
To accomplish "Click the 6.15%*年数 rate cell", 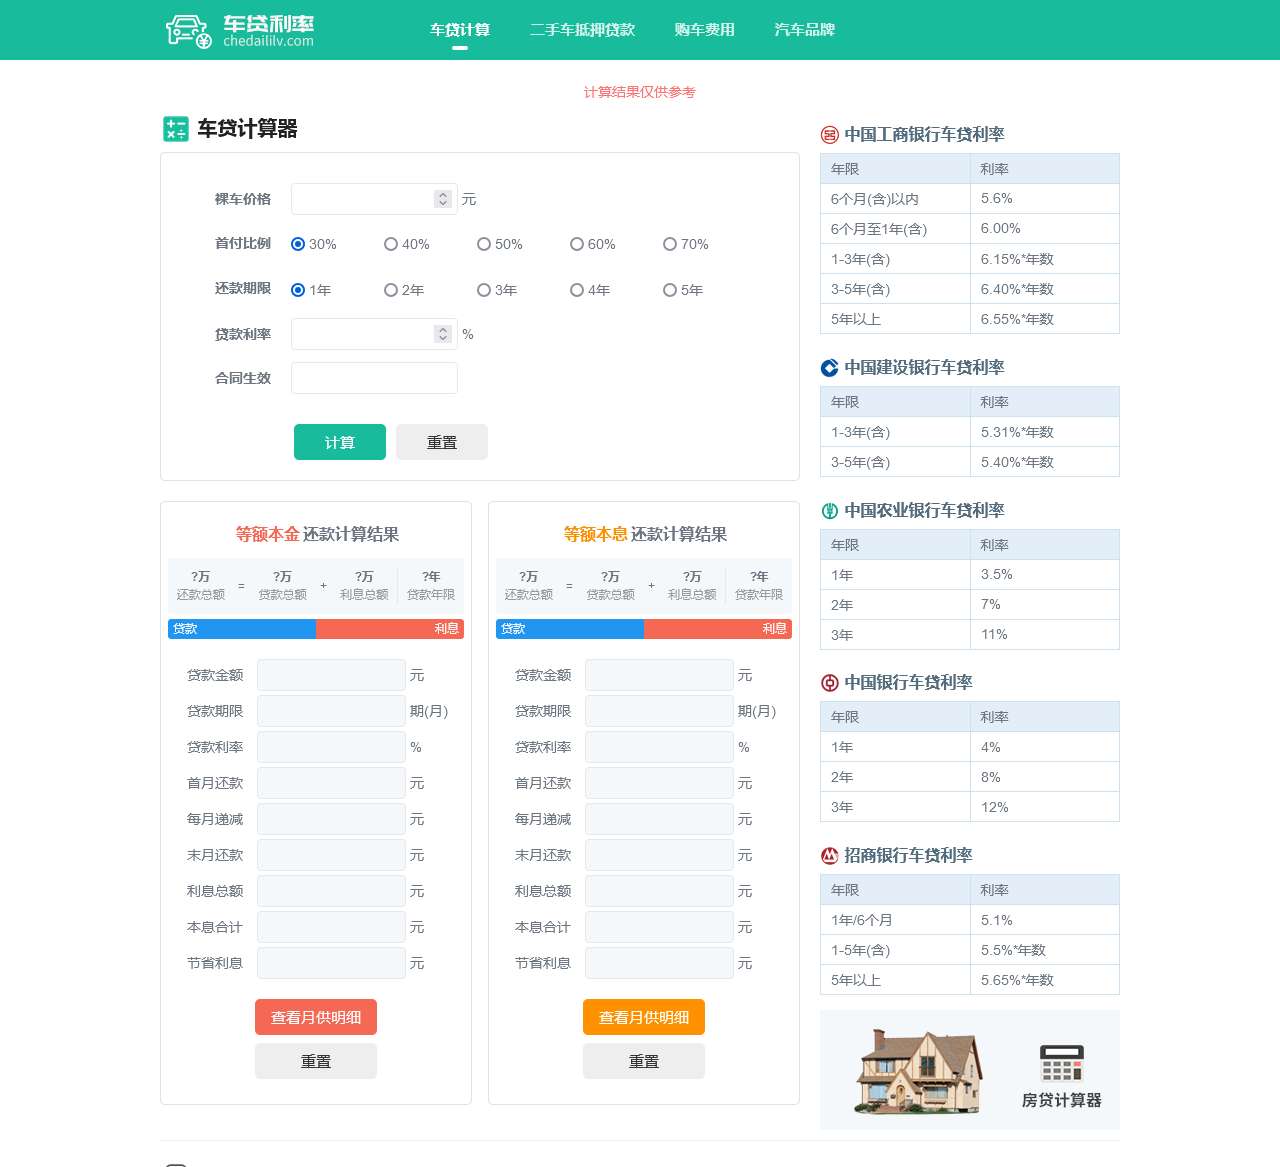I will (x=1044, y=259).
